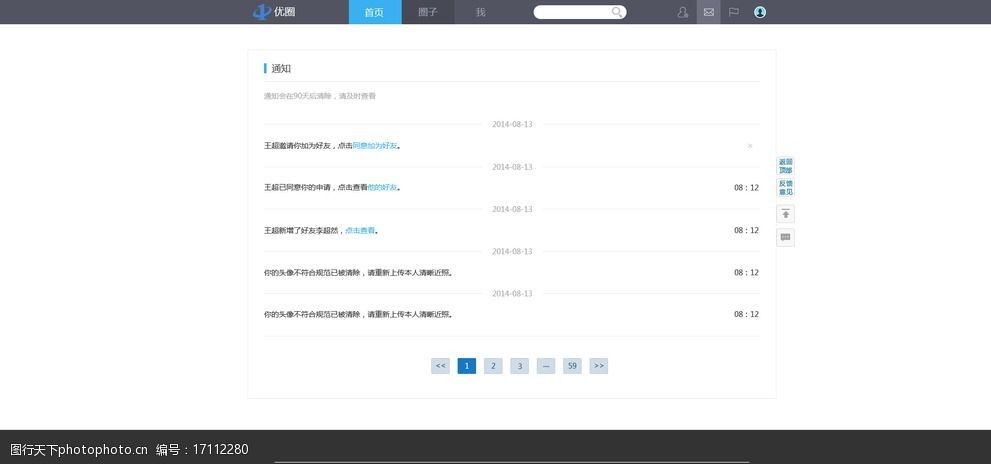Go to the 我 tab
Viewport: 991px width, 464px height.
(480, 12)
